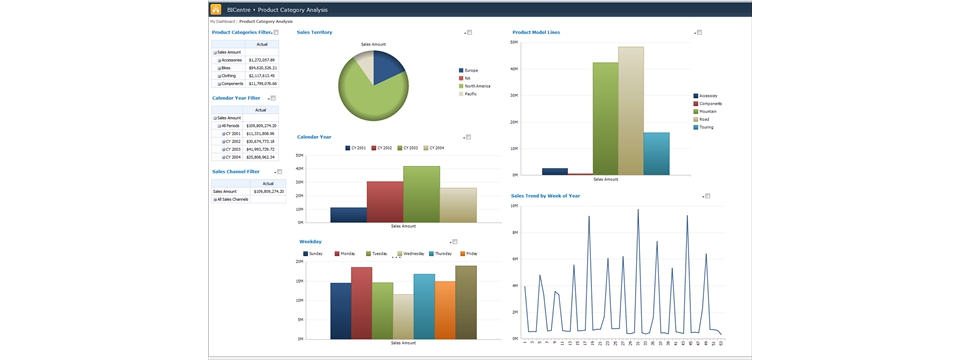The height and width of the screenshot is (360, 960).
Task: Click the tan Road bar in Product Model Lines
Action: (x=631, y=111)
